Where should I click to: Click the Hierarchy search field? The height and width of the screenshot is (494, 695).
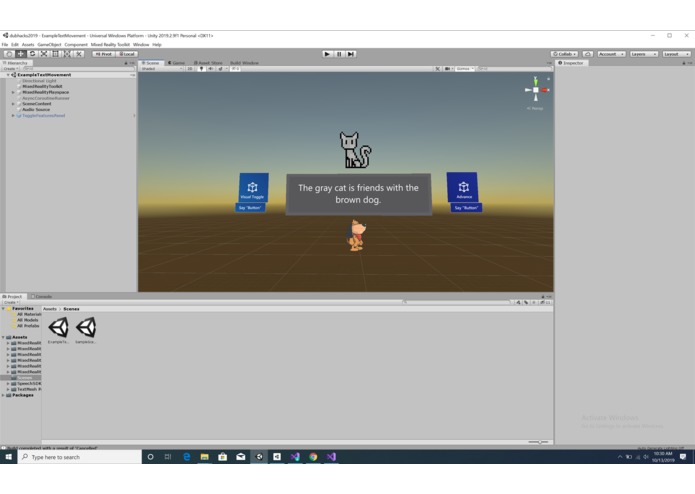78,69
